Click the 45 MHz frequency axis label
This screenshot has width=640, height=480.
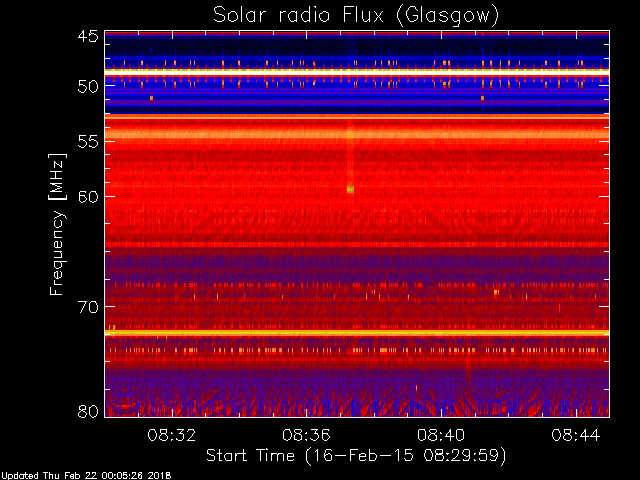coord(88,36)
